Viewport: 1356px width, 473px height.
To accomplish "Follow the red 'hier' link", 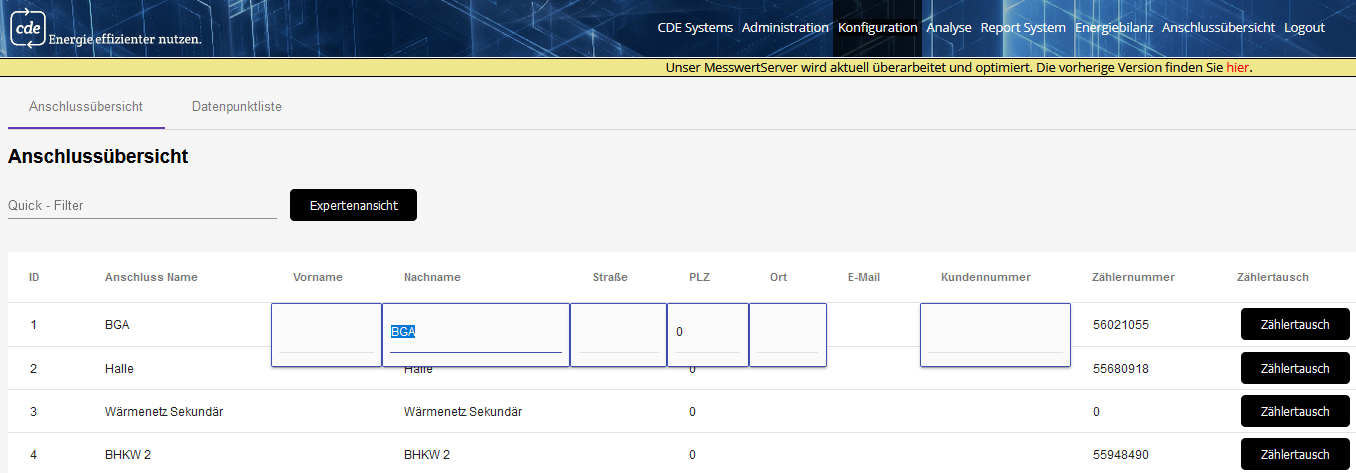I will (1238, 68).
